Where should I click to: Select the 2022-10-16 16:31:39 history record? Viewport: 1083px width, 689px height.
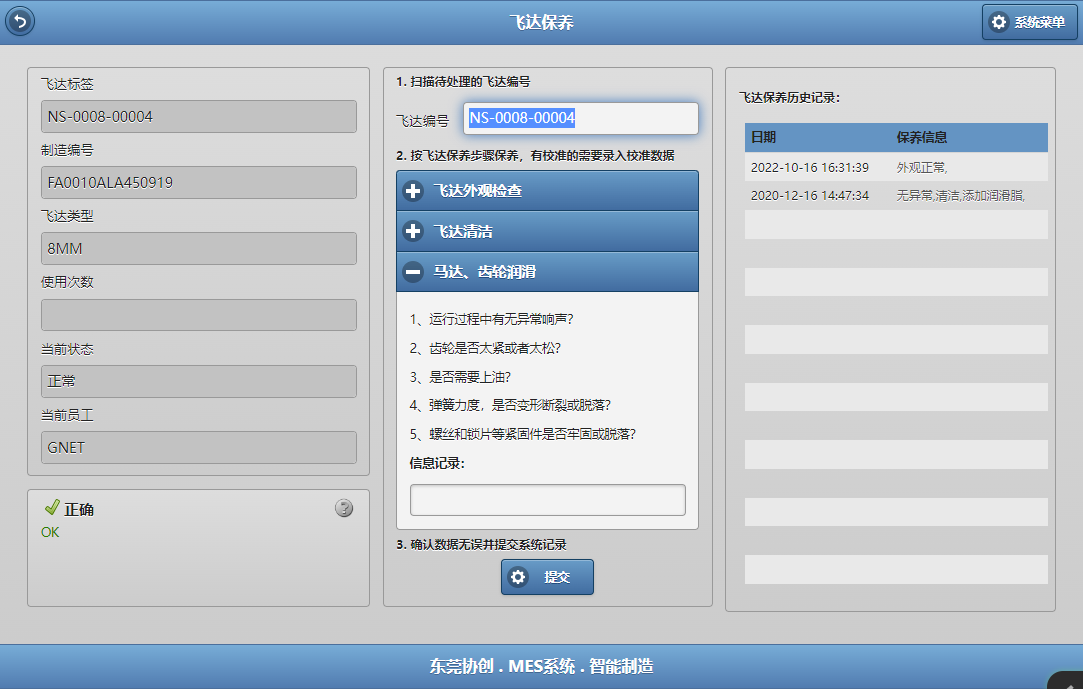click(x=810, y=167)
